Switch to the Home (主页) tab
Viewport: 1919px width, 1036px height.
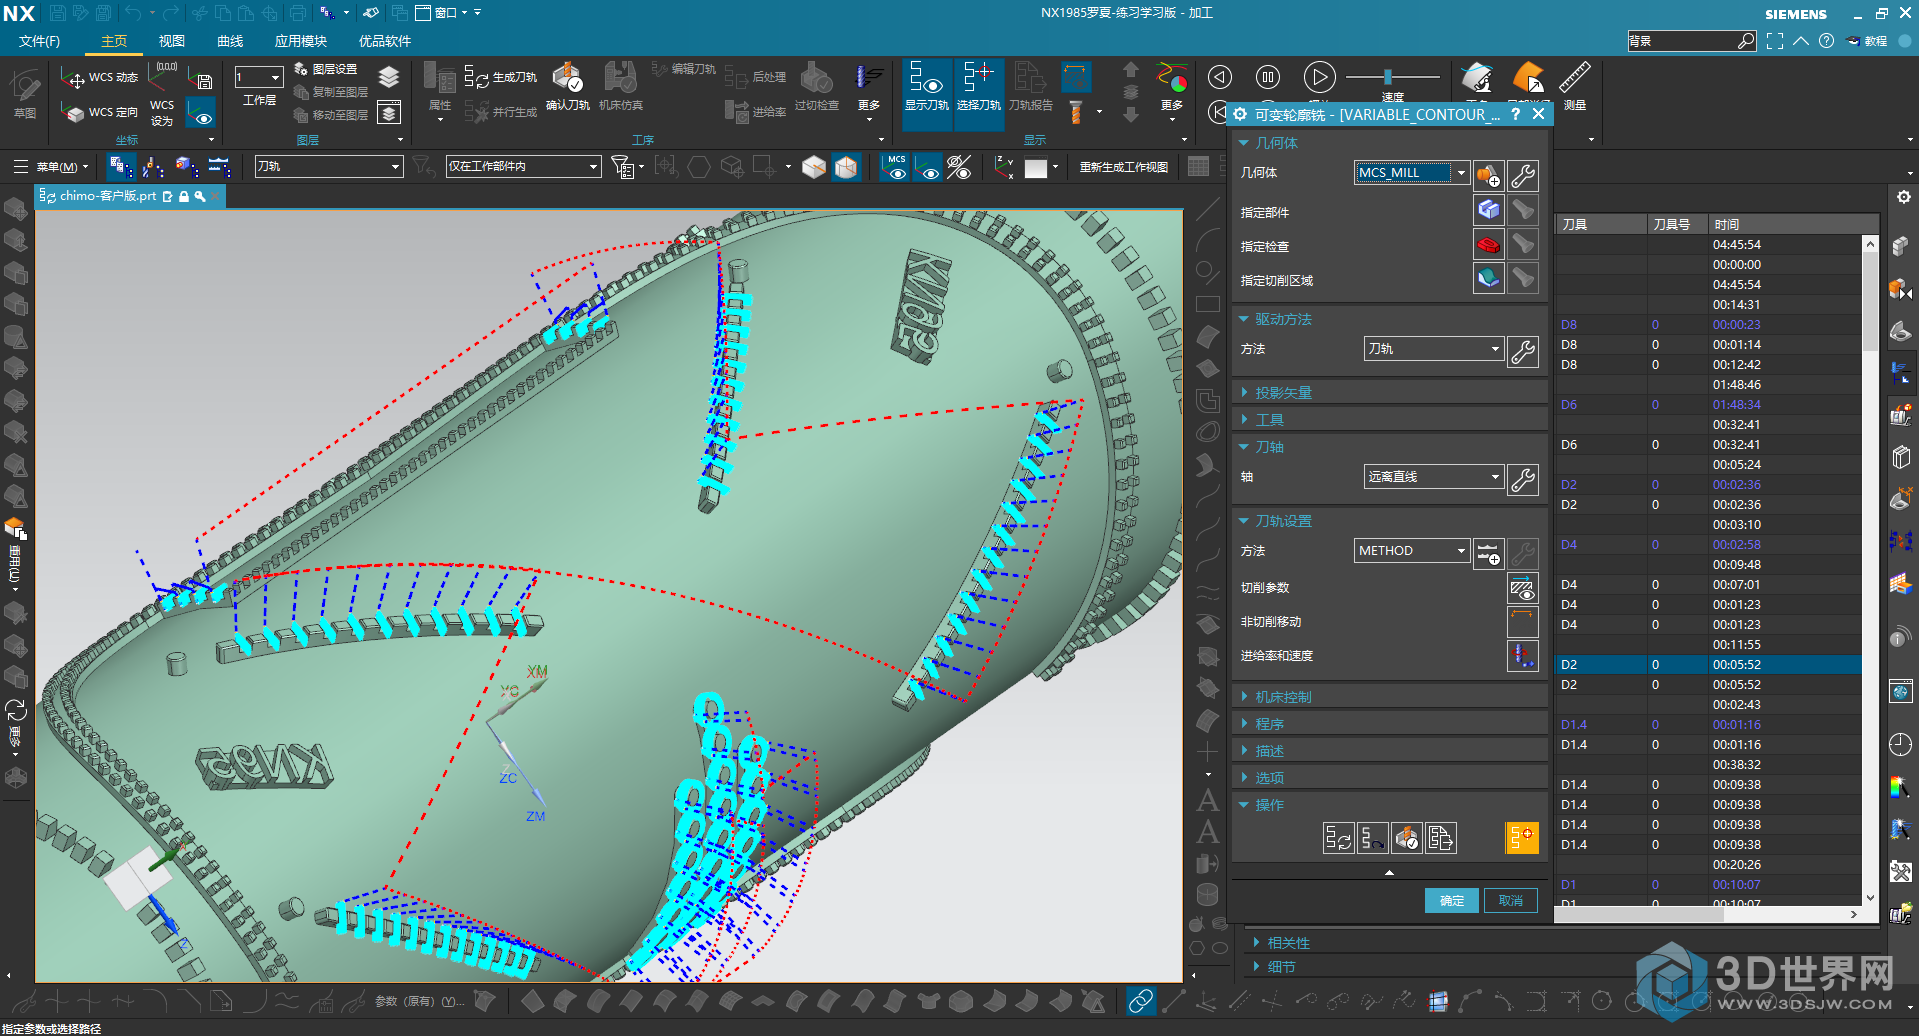(114, 41)
